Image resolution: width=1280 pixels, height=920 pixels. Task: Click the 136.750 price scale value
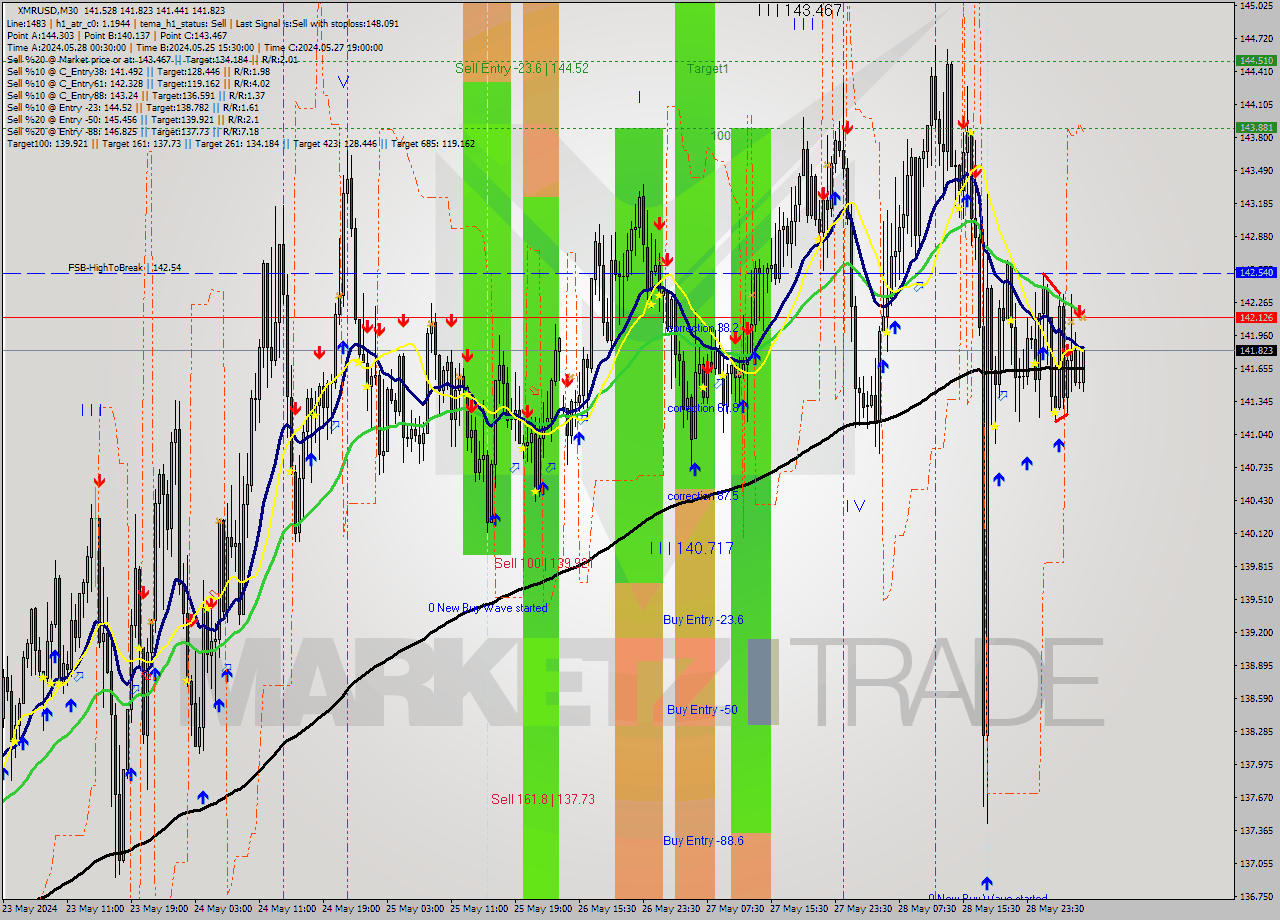tap(1256, 897)
